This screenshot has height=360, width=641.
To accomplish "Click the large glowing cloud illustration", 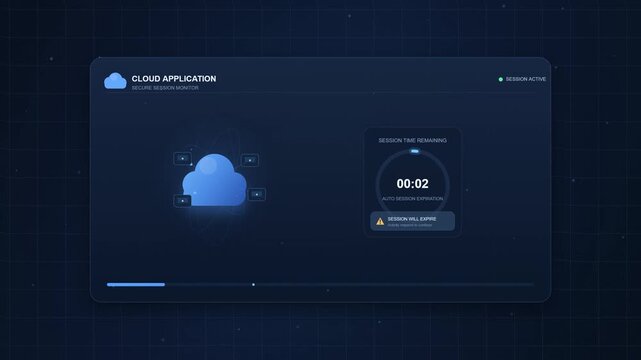I will click(214, 180).
